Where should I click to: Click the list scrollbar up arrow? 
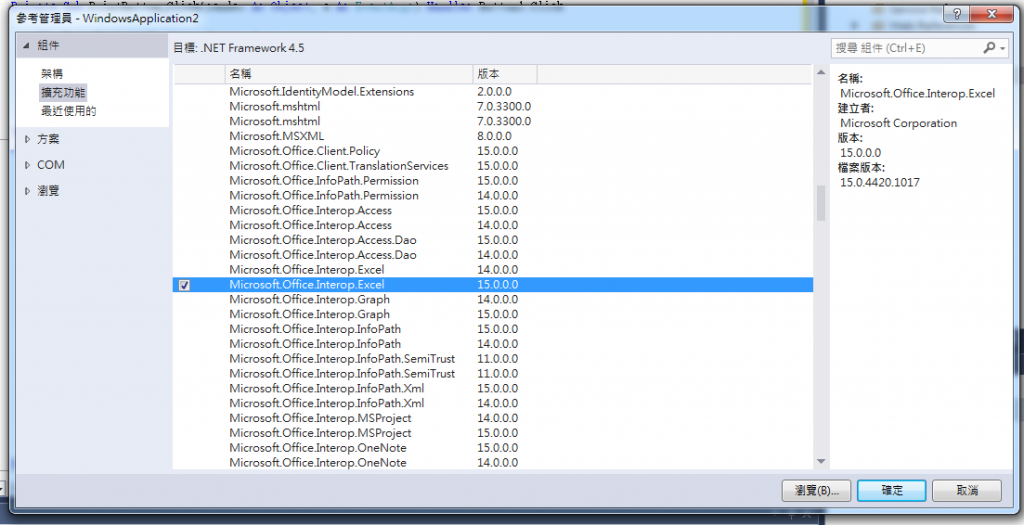click(821, 72)
